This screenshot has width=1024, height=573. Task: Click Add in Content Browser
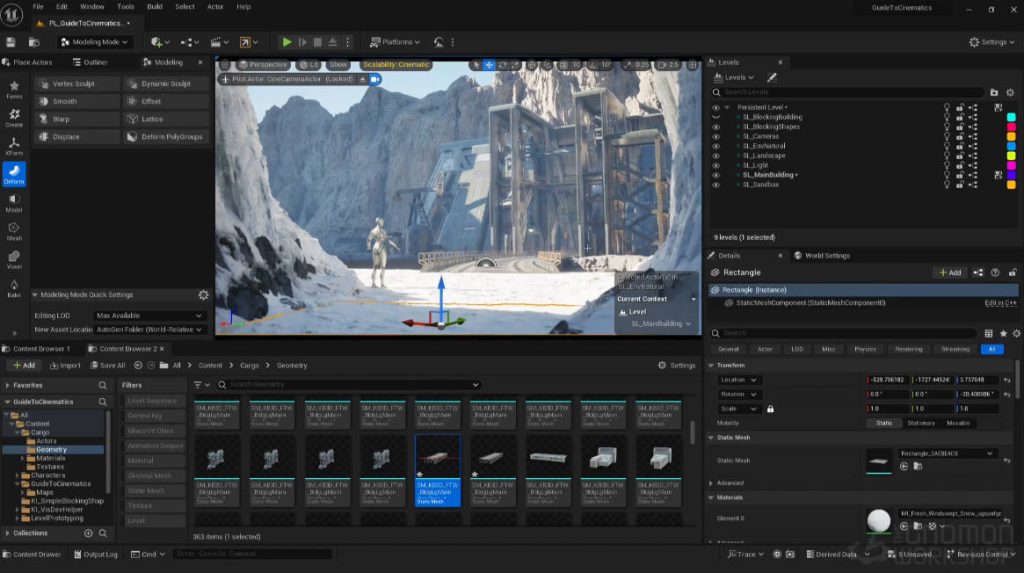tap(24, 365)
